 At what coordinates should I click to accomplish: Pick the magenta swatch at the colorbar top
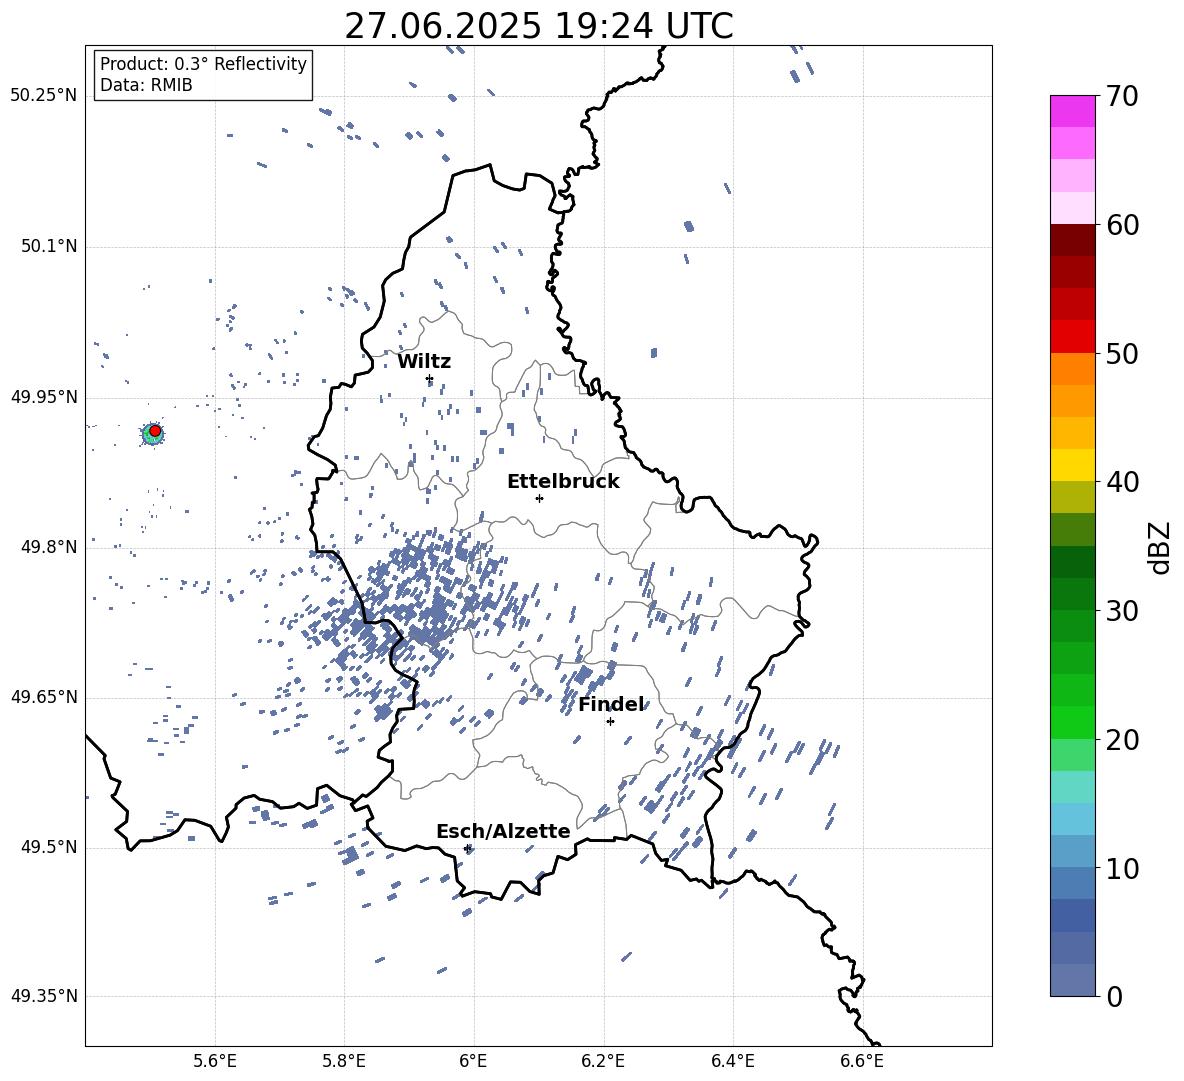pyautogui.click(x=1073, y=111)
